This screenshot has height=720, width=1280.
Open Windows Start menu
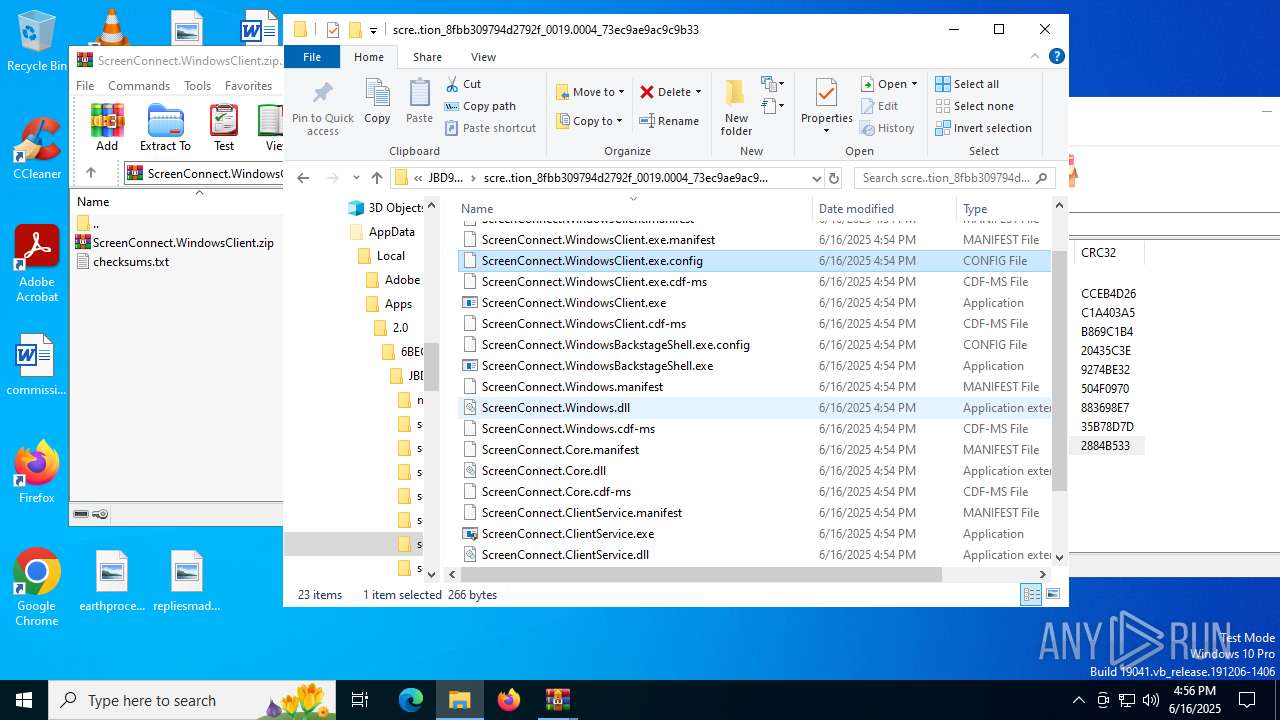coord(24,700)
